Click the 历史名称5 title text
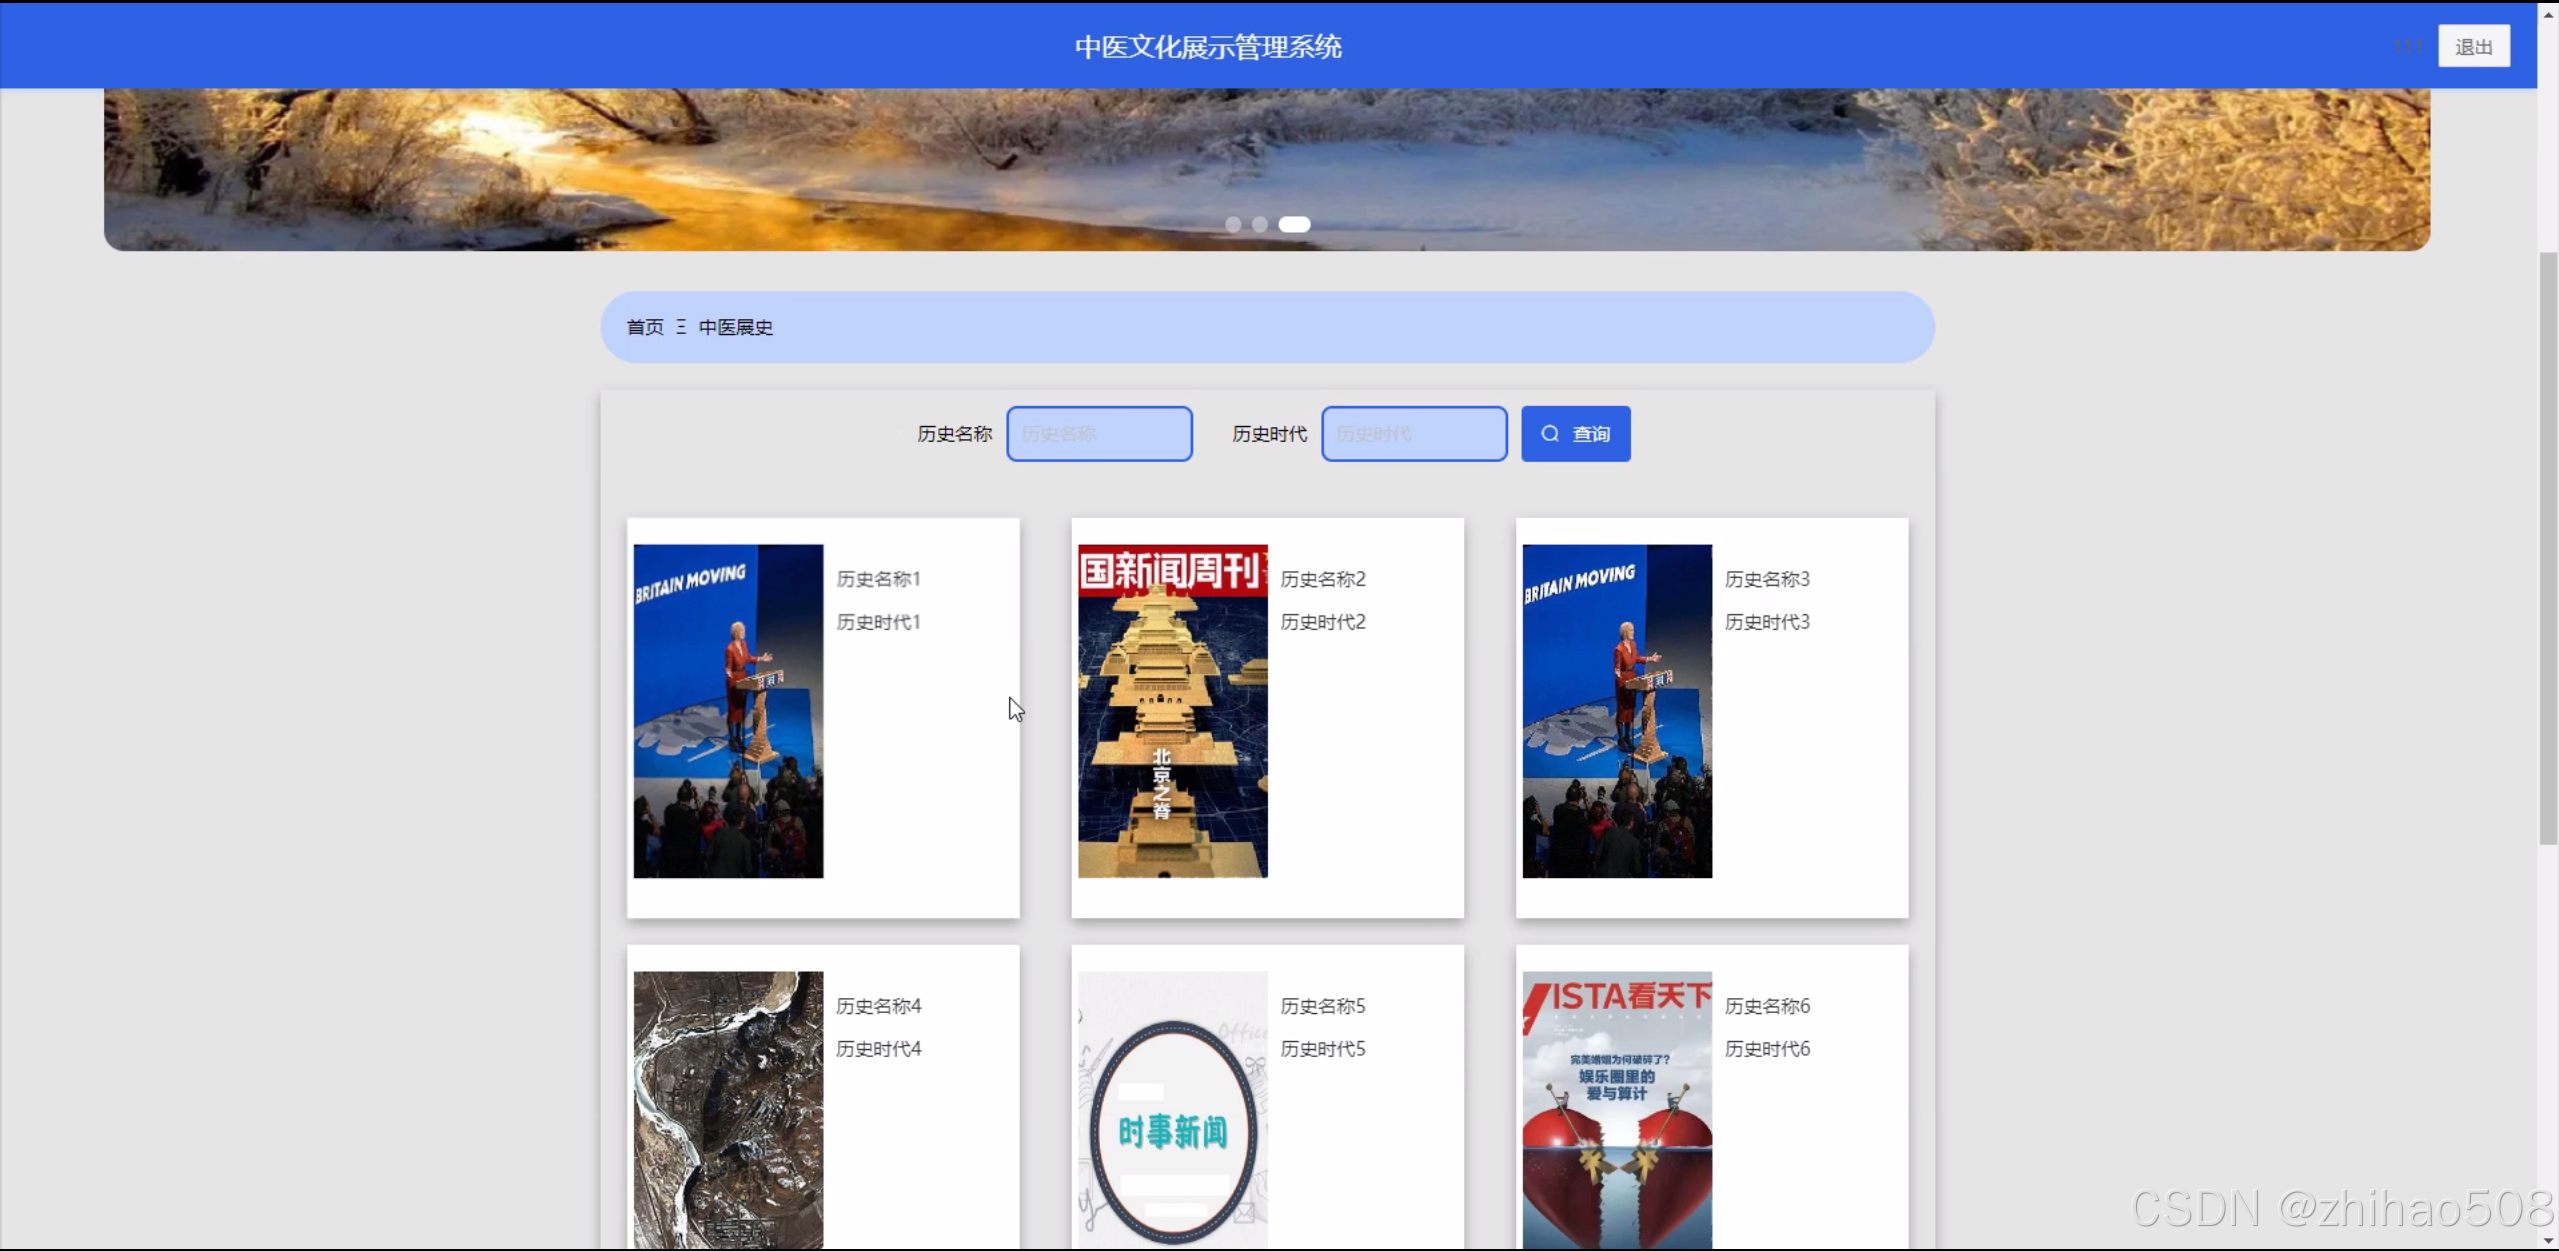2559x1251 pixels. pos(1322,1006)
